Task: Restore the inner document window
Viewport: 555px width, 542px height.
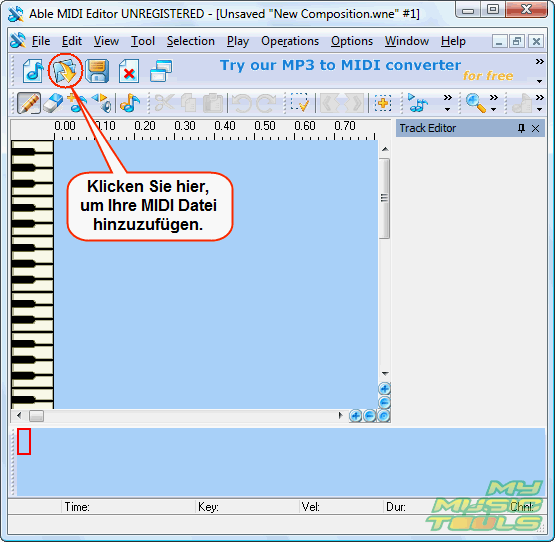Action: [x=517, y=41]
